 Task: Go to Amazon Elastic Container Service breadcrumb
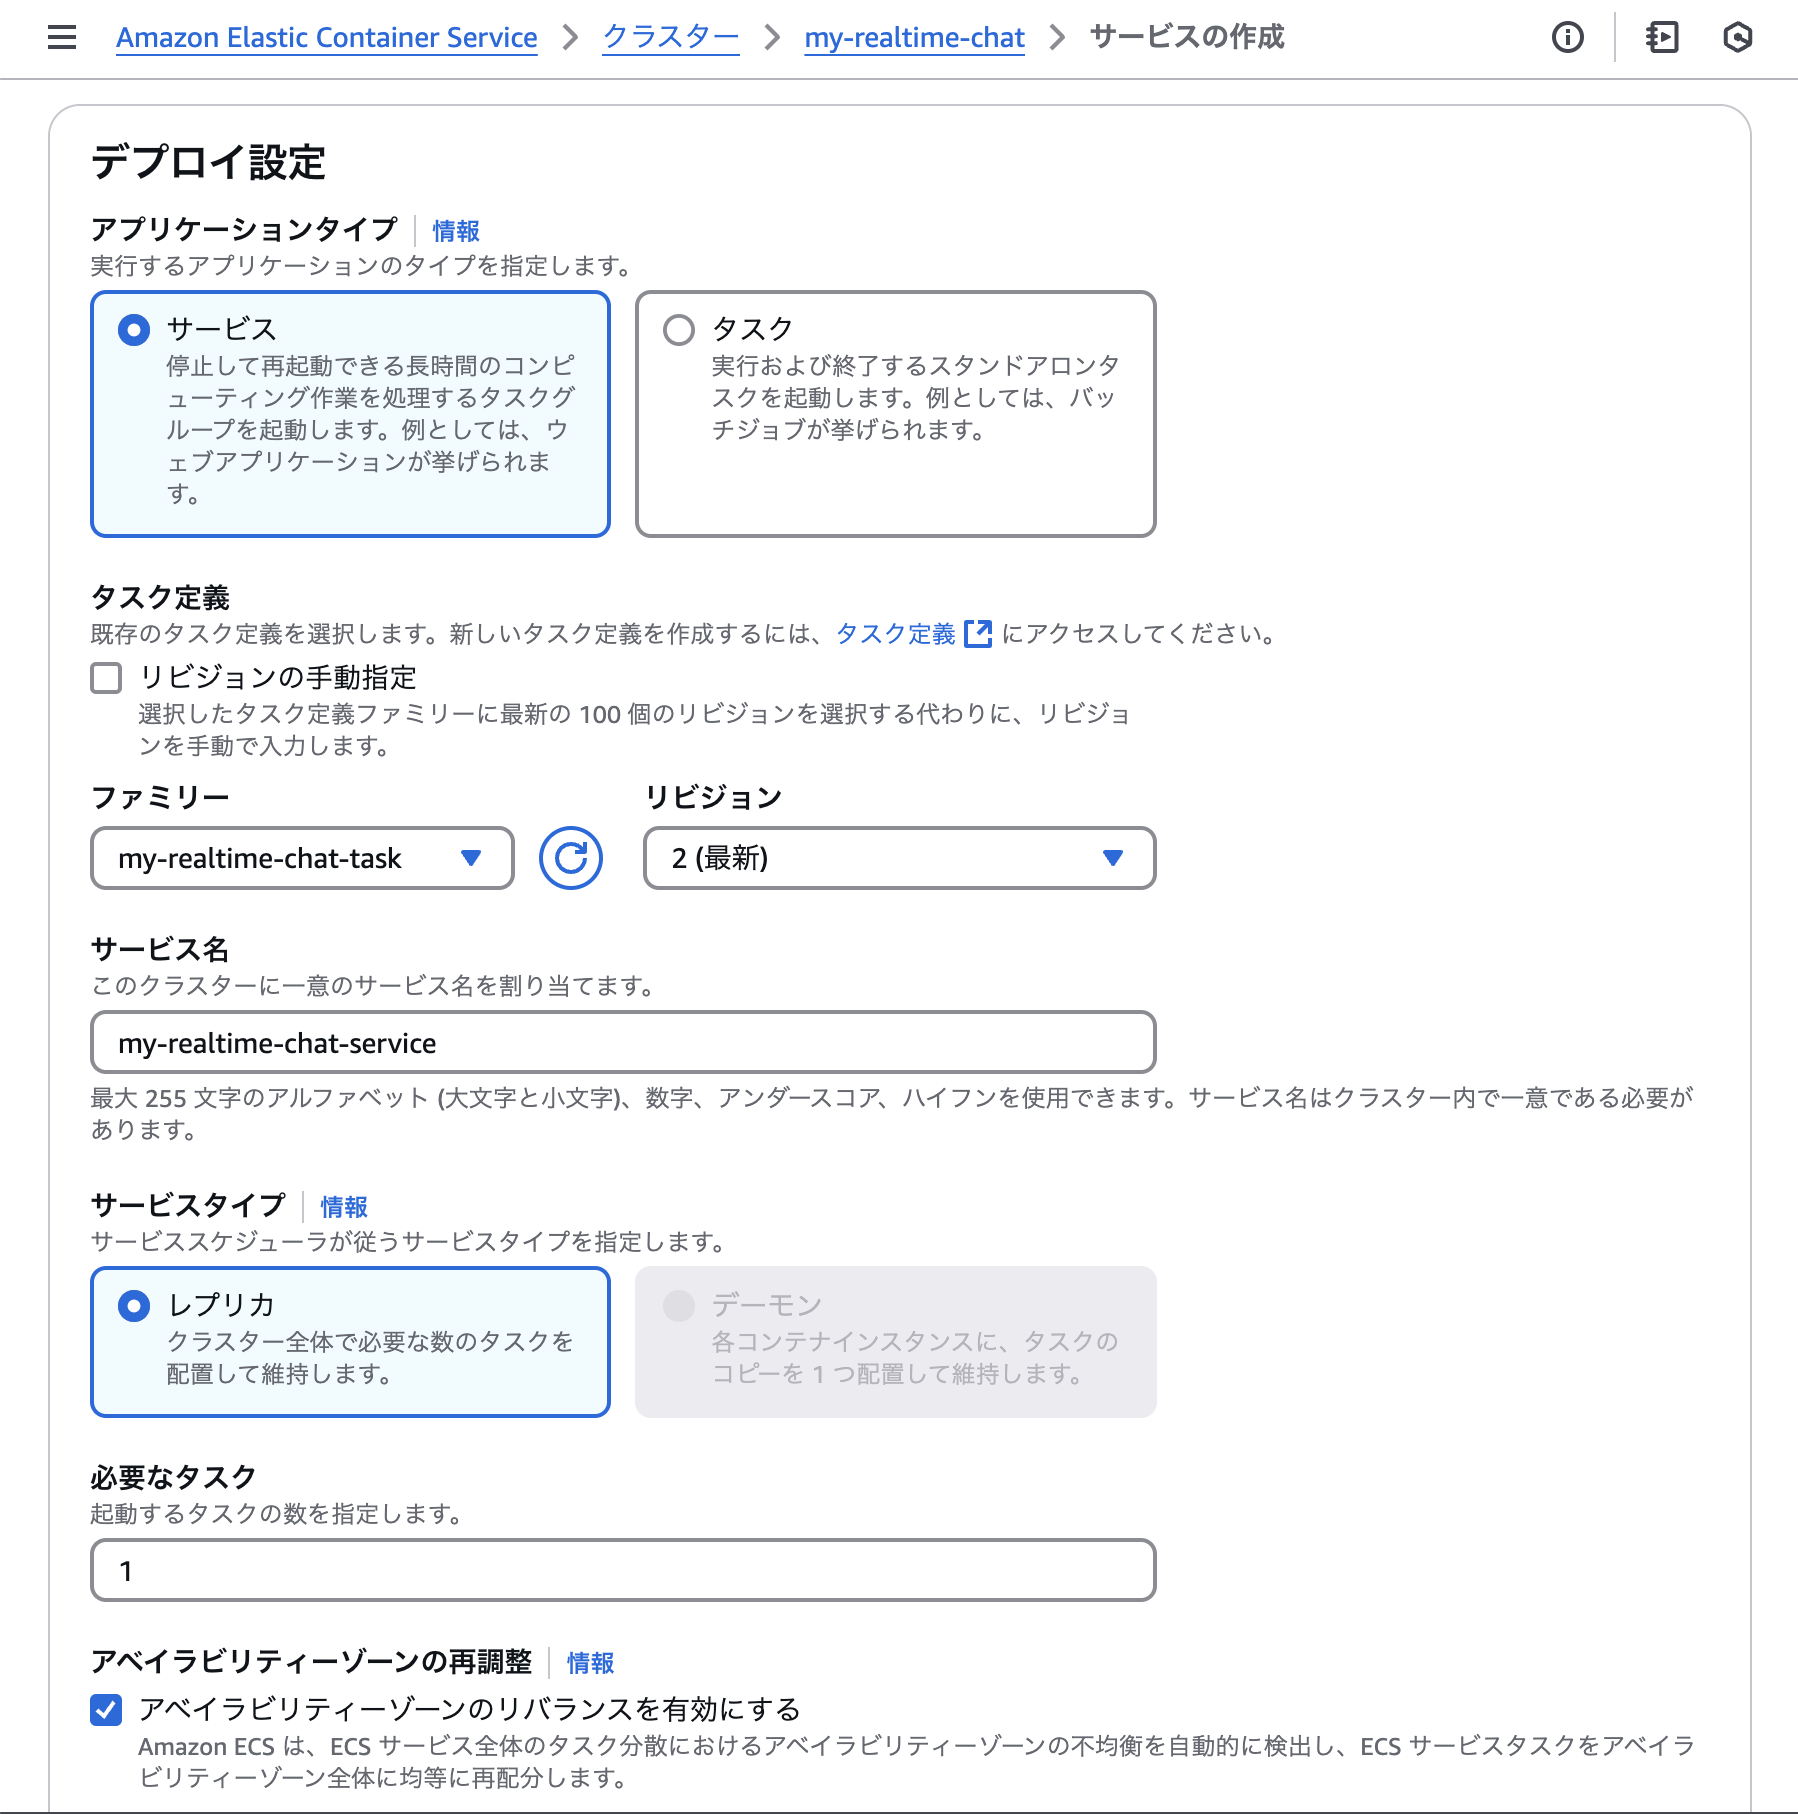(x=327, y=38)
